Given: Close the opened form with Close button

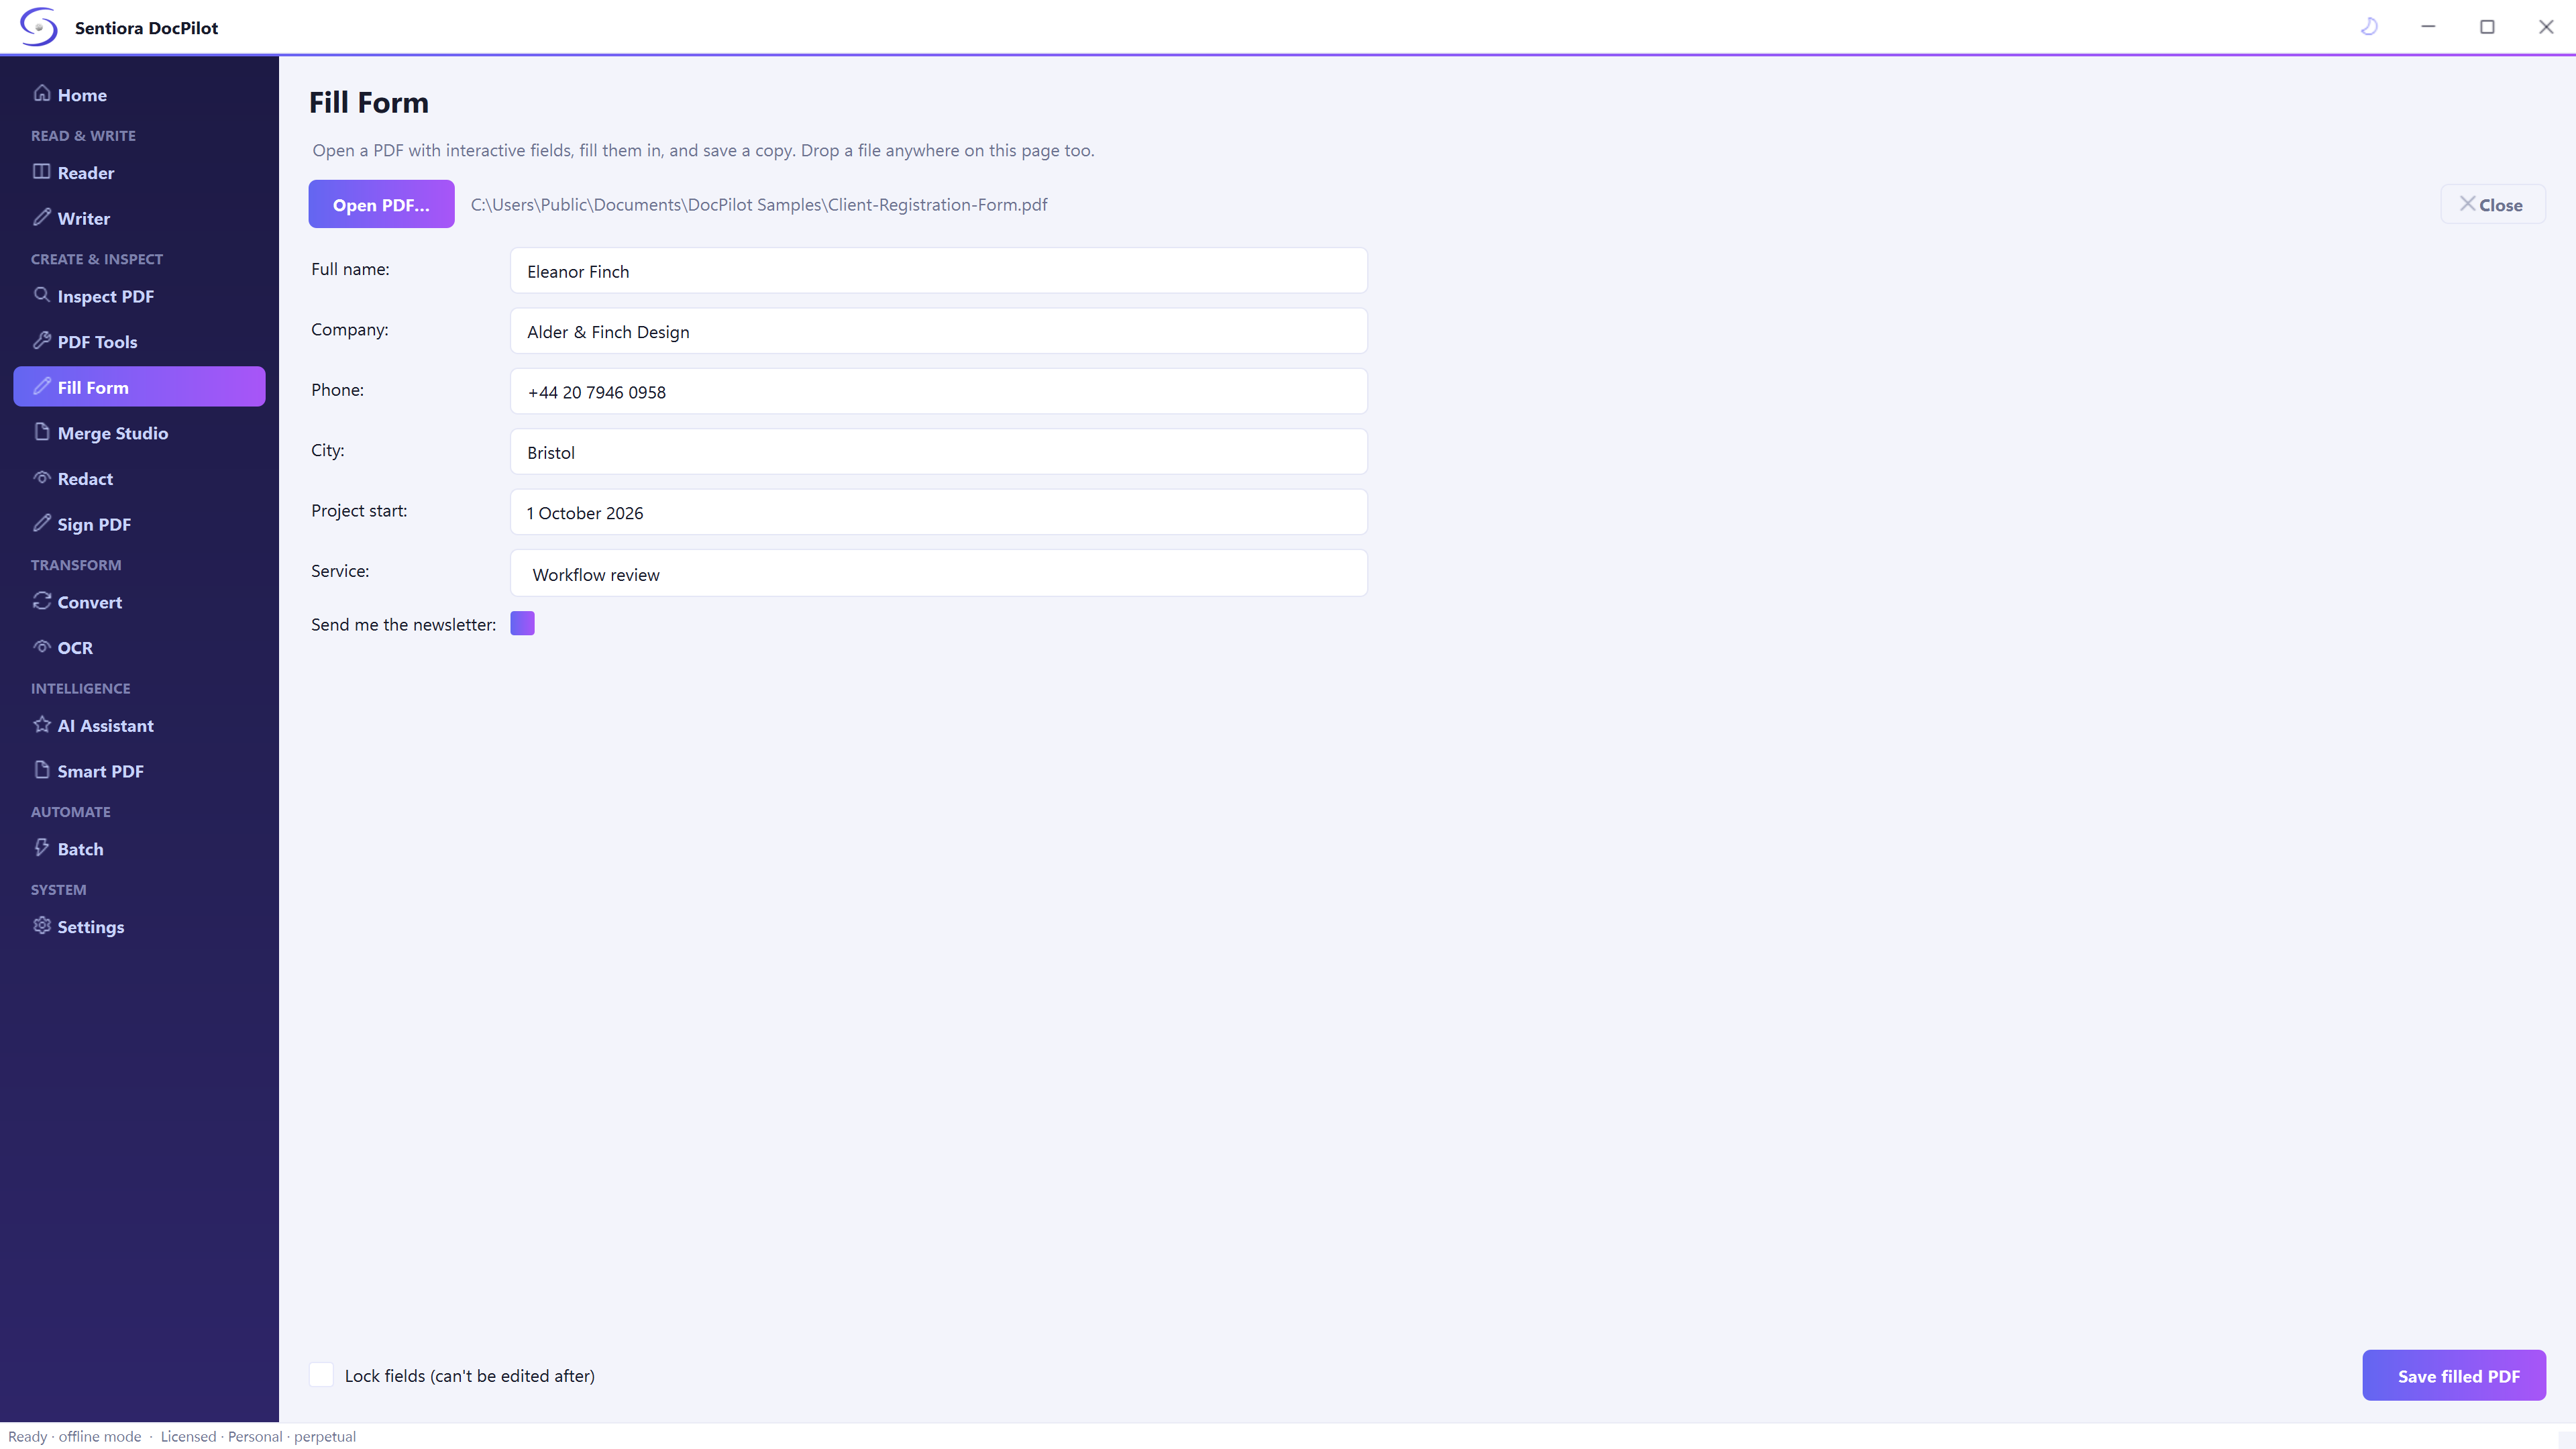Looking at the screenshot, I should (2493, 205).
